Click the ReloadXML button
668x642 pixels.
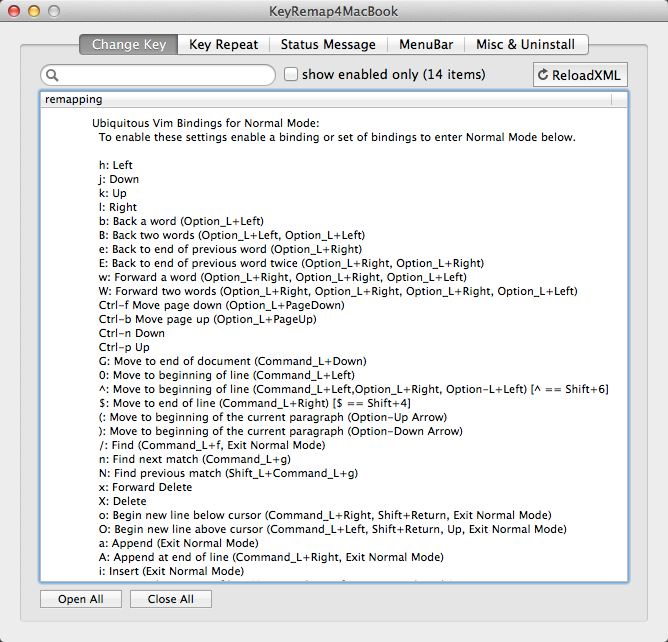pos(580,75)
